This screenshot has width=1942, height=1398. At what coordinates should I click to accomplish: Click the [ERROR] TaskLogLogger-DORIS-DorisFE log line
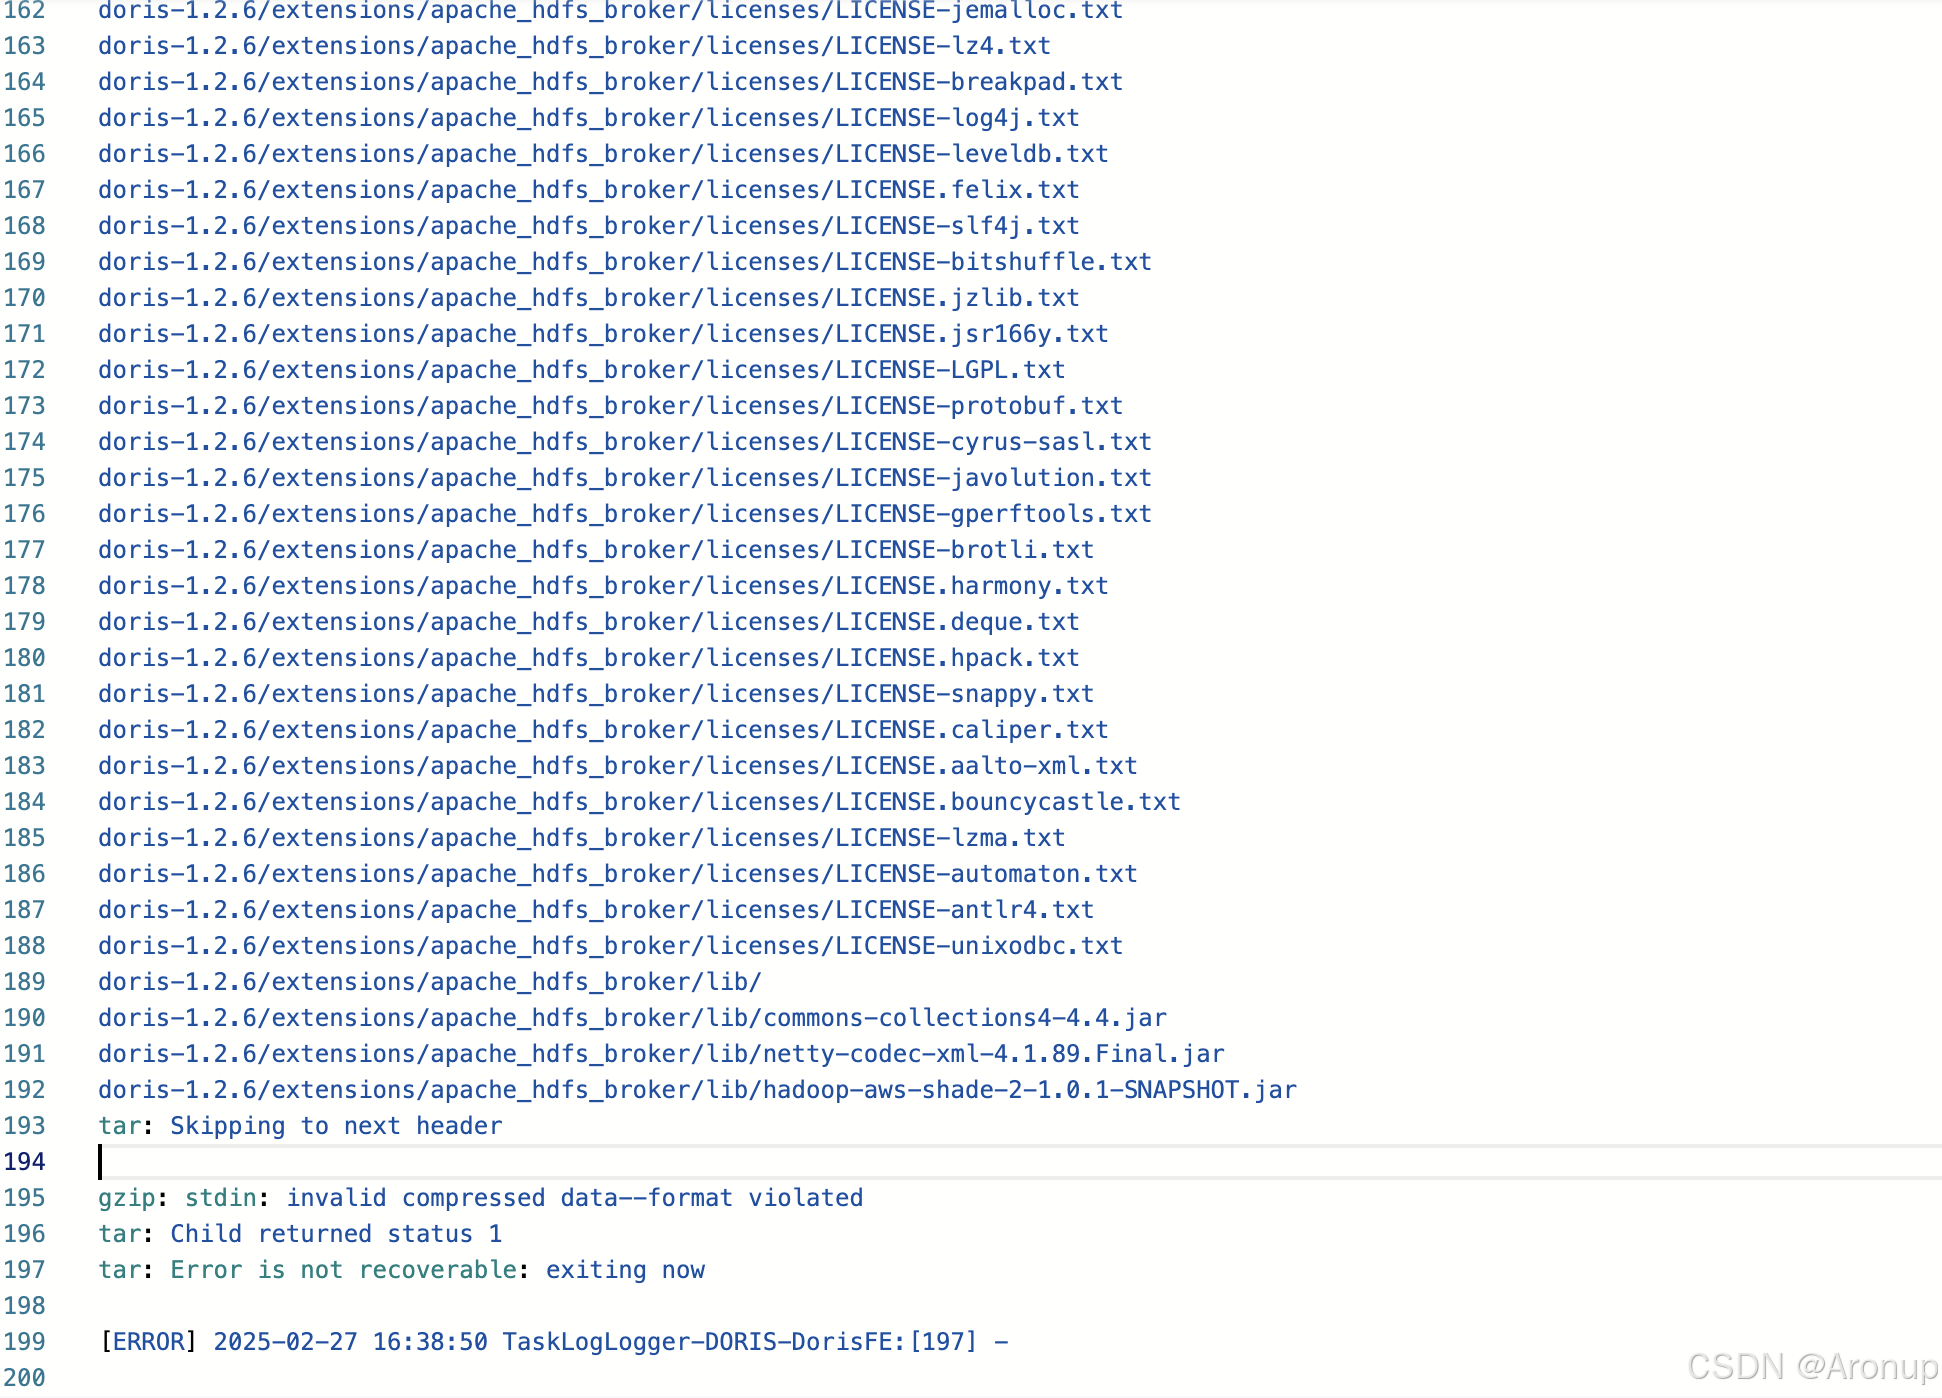[x=553, y=1342]
